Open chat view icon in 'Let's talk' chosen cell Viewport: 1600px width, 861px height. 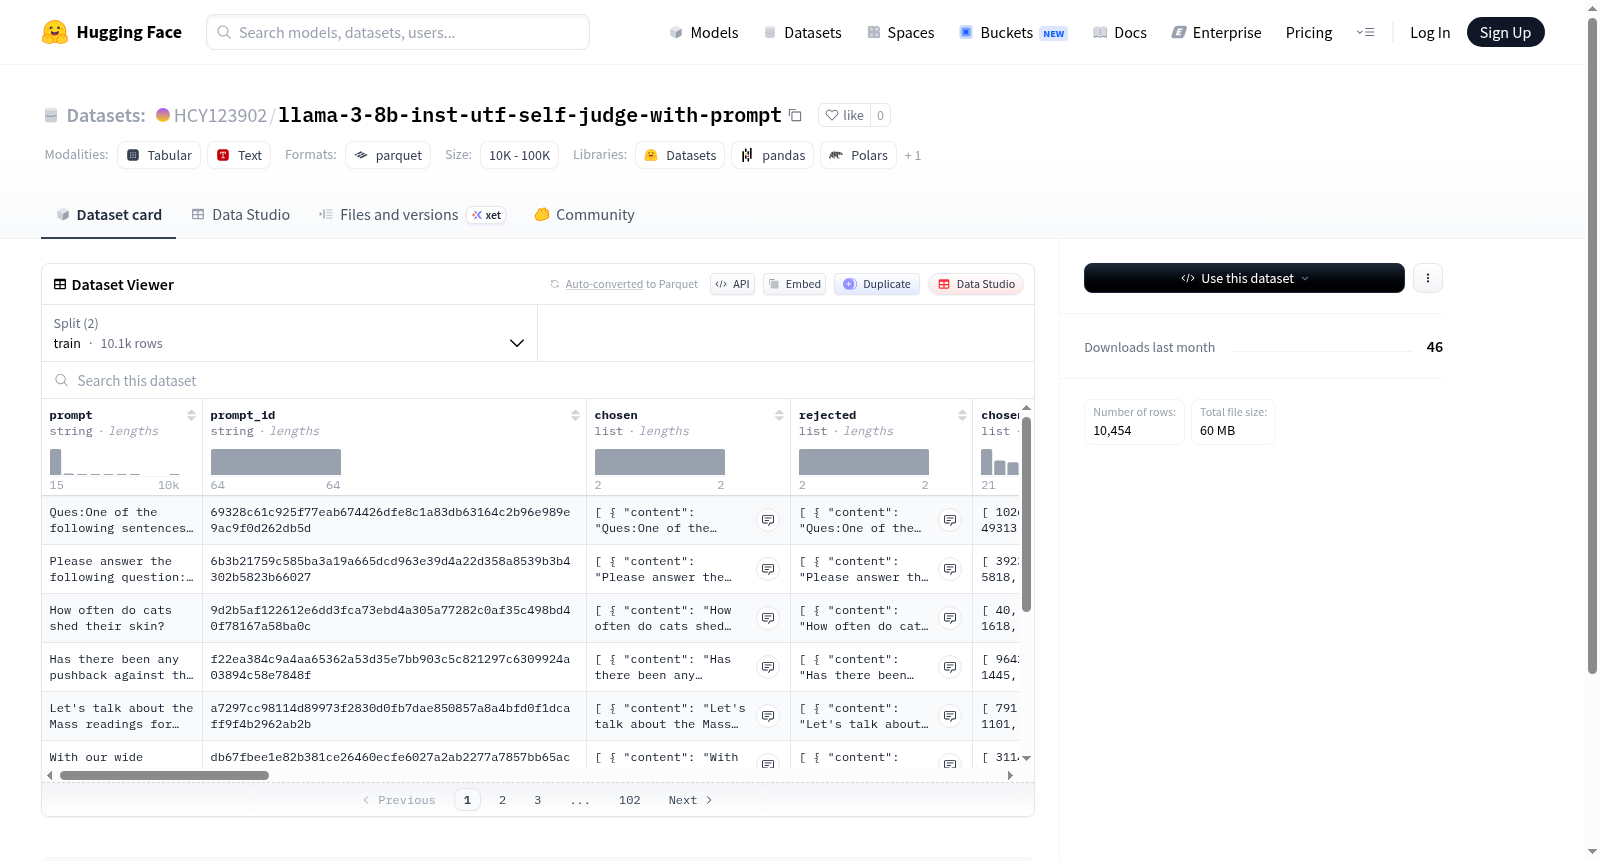coord(768,716)
